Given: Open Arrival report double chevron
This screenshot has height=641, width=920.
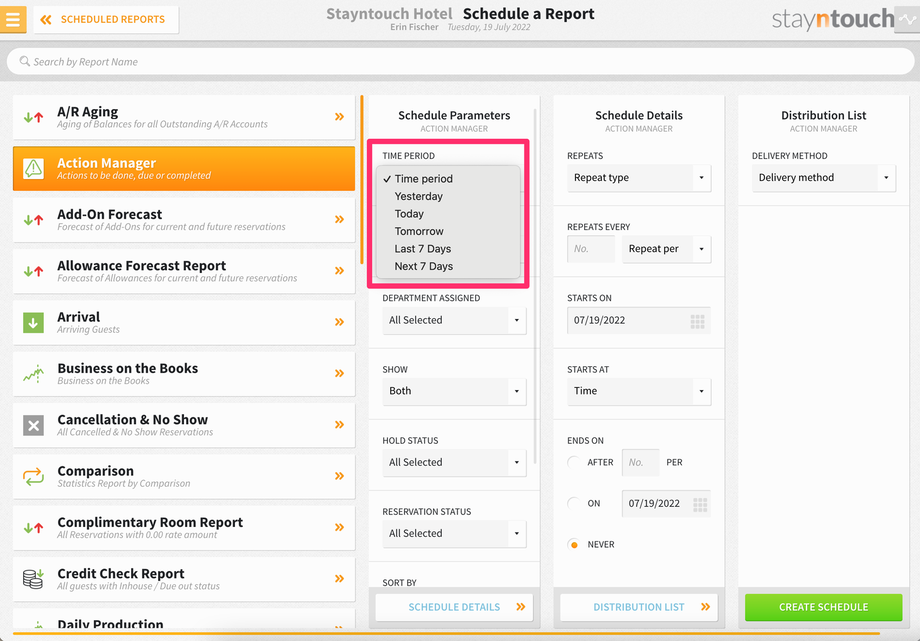Looking at the screenshot, I should click(x=339, y=322).
